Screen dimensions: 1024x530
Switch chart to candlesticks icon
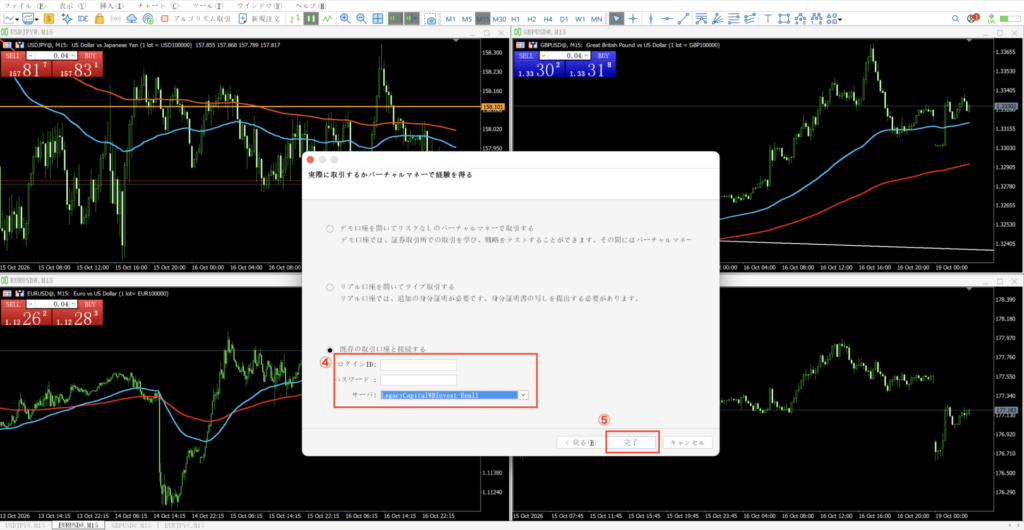[x=311, y=19]
